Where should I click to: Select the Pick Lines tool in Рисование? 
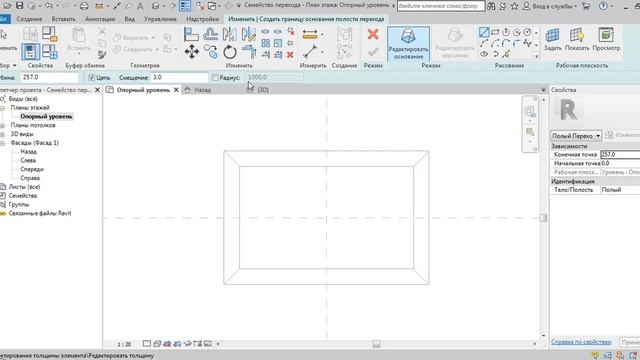[506, 54]
